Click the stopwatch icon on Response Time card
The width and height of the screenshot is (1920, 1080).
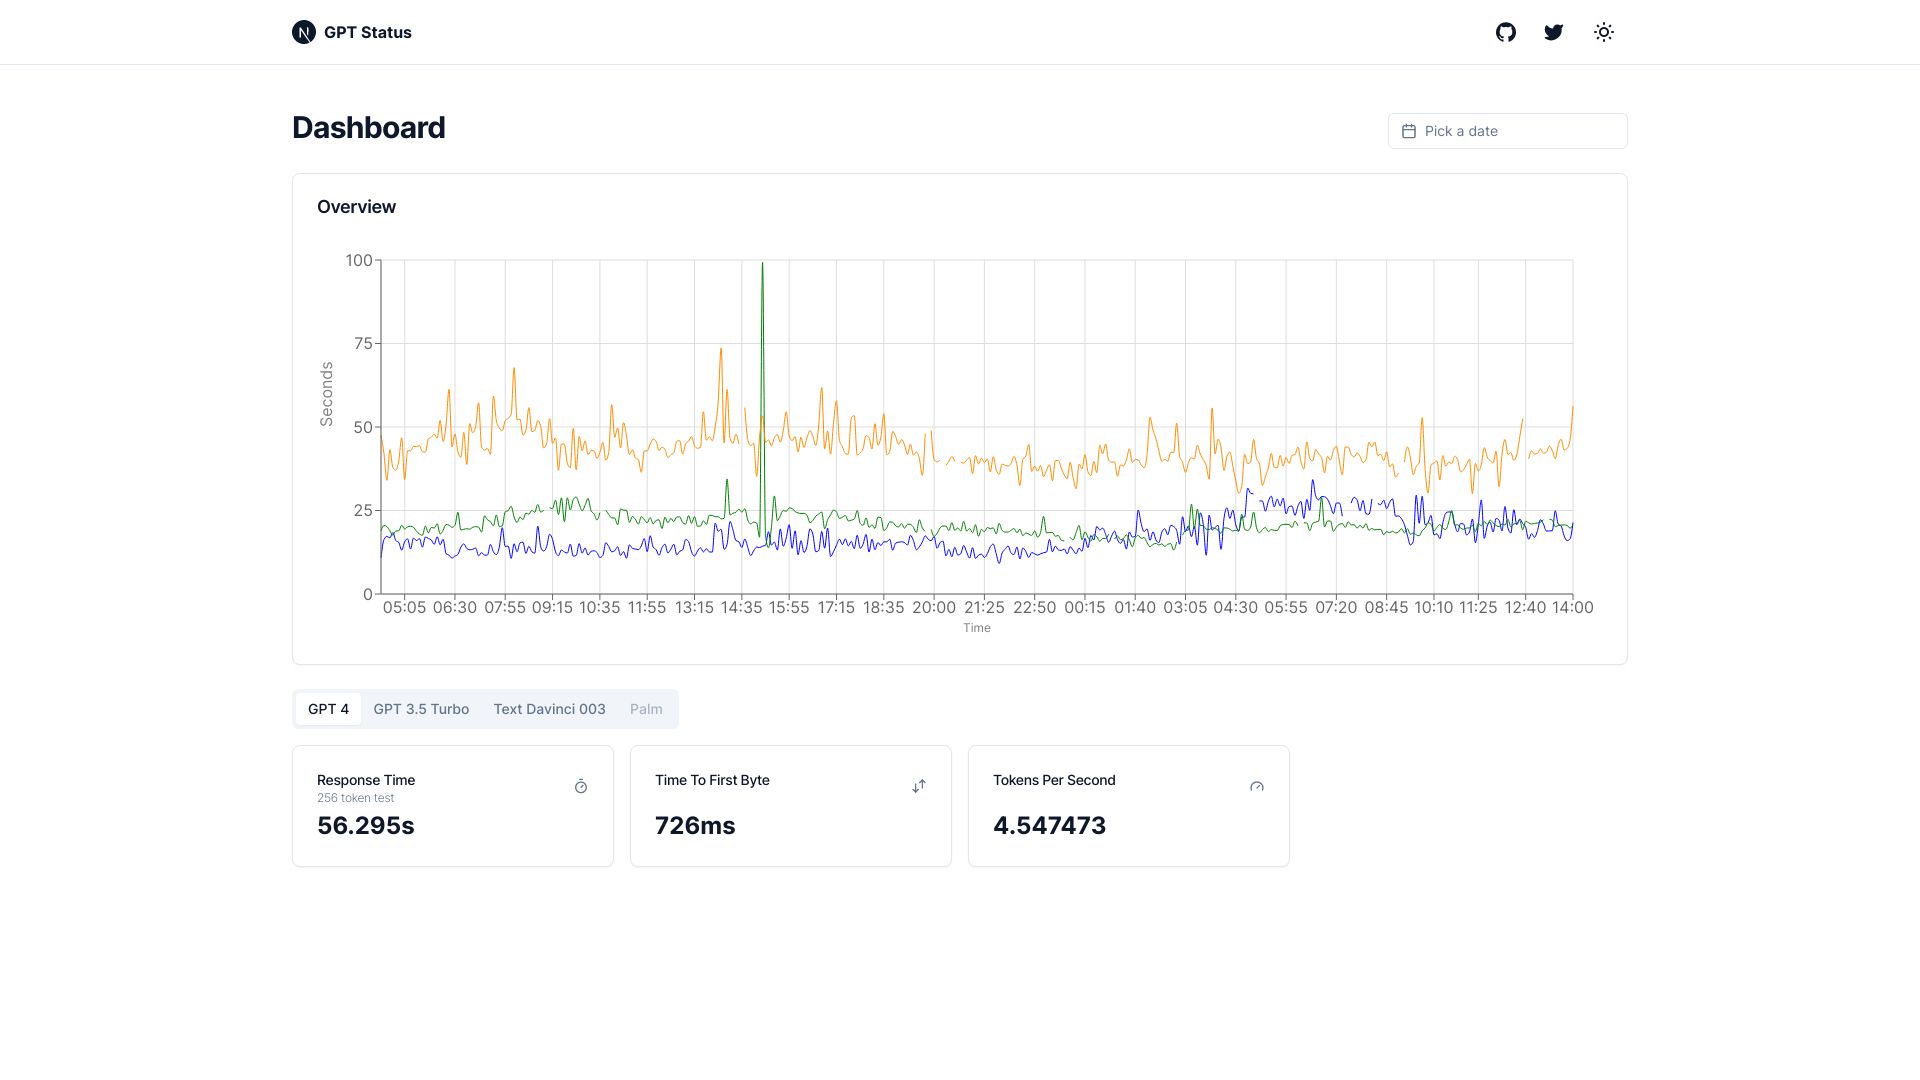pos(580,787)
